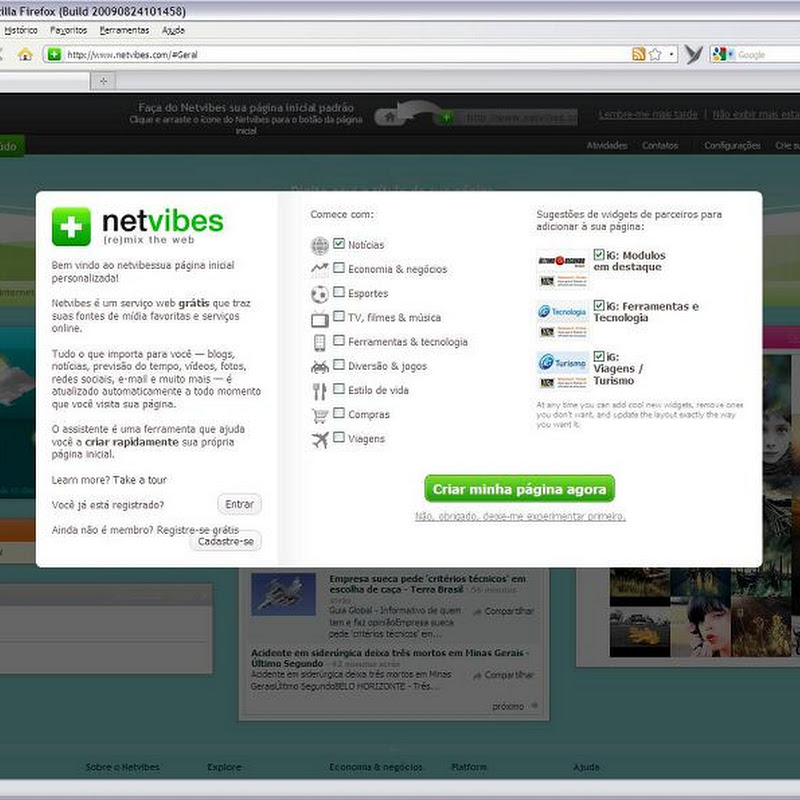The height and width of the screenshot is (800, 800).
Task: Click the Ajuda footer link
Action: (586, 767)
